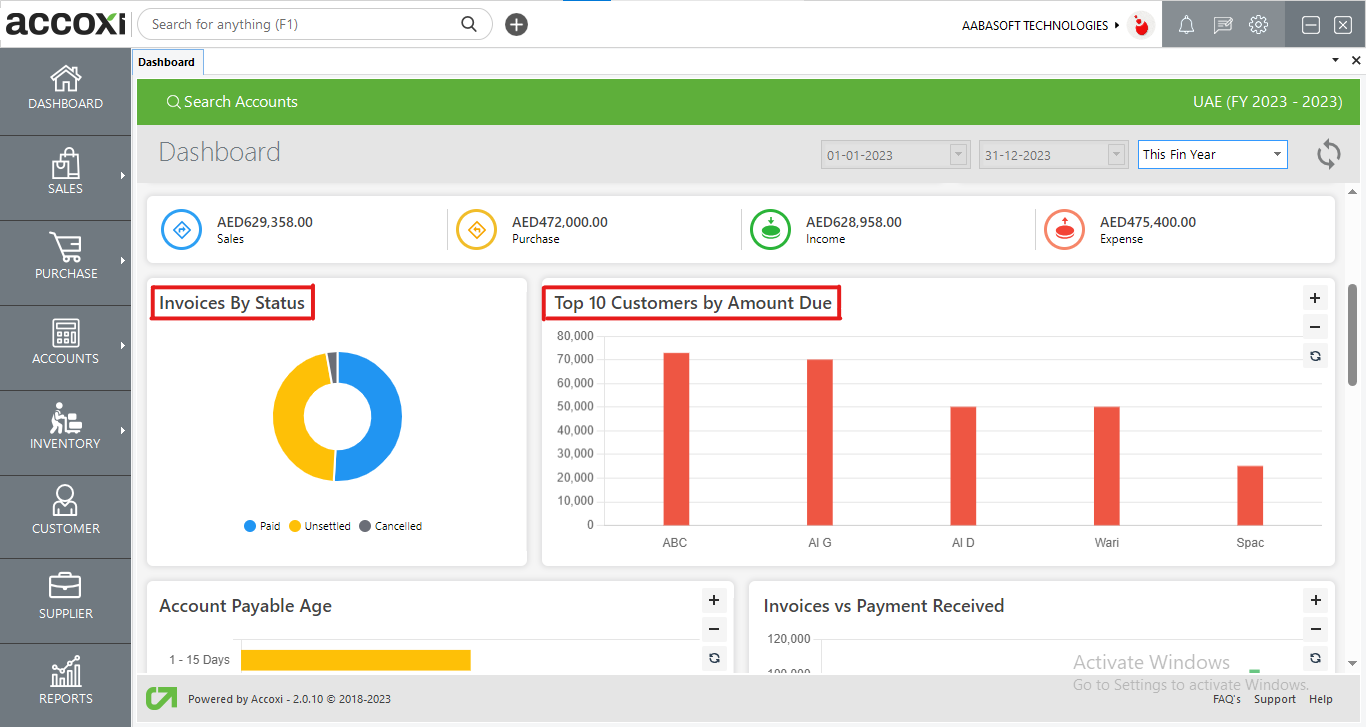
Task: Refresh the Top 10 Customers chart
Action: (1315, 356)
